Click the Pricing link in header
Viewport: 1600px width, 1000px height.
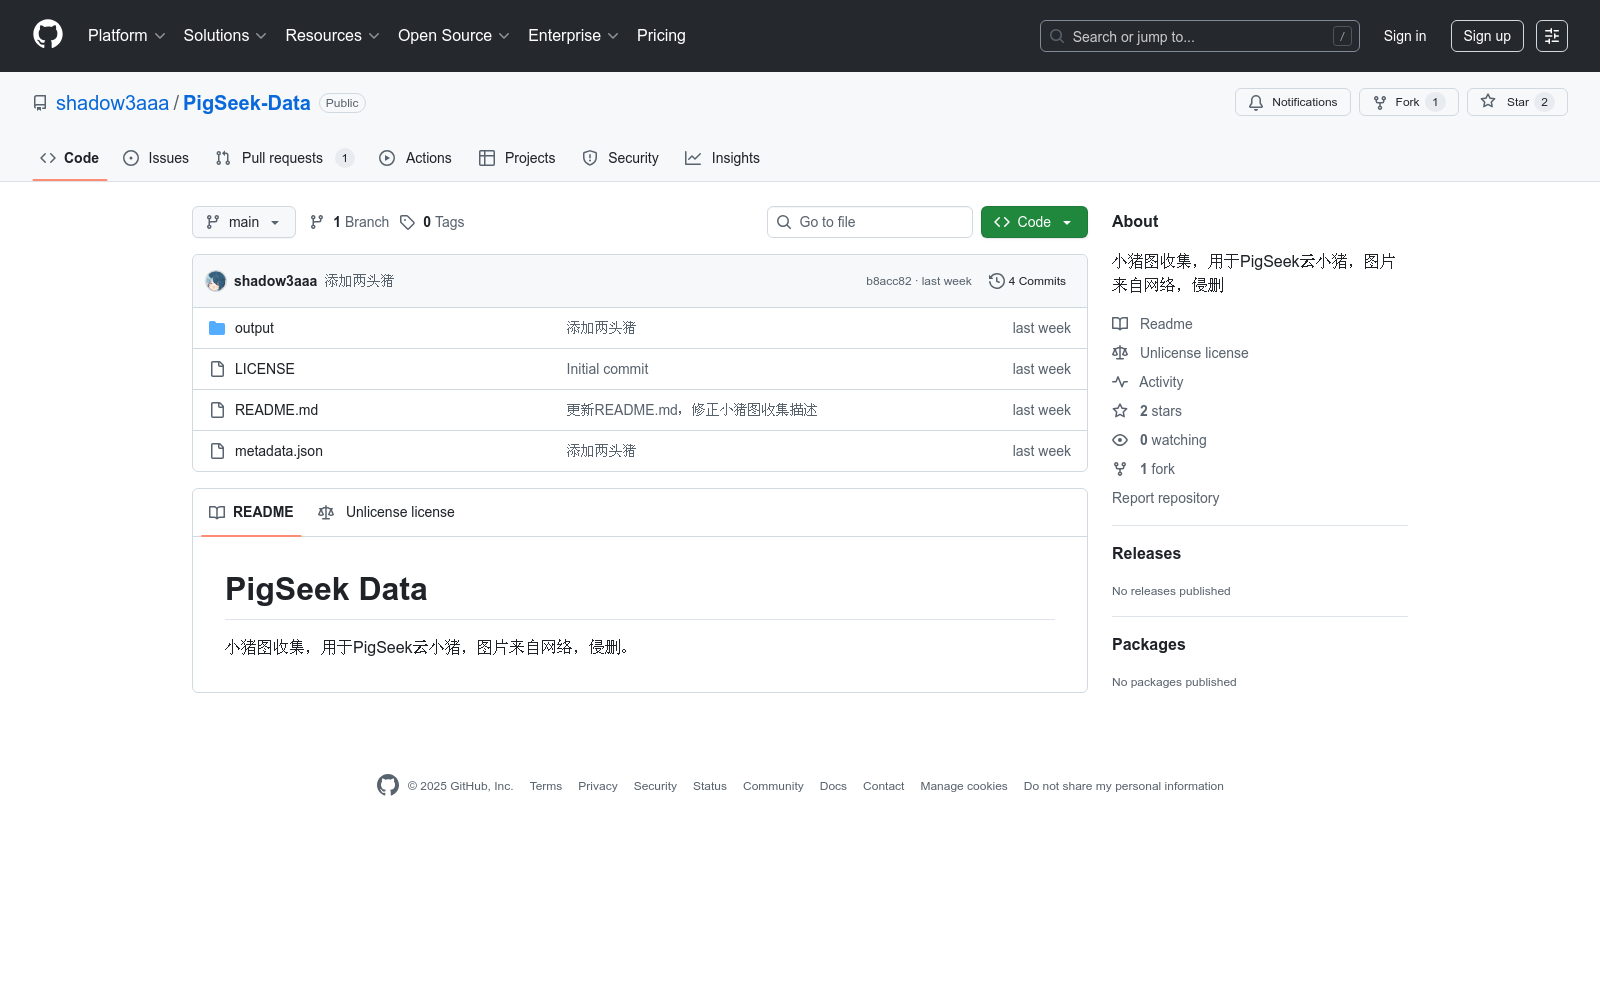coord(661,35)
